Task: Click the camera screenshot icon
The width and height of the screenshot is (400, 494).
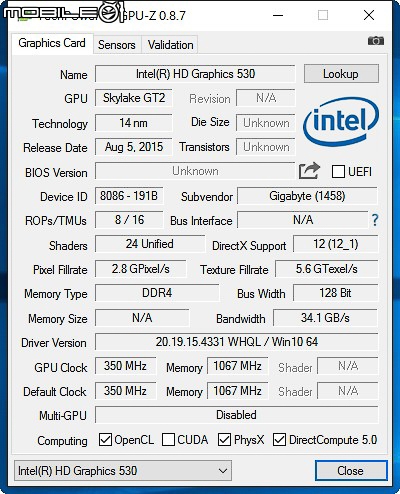Action: [x=376, y=41]
